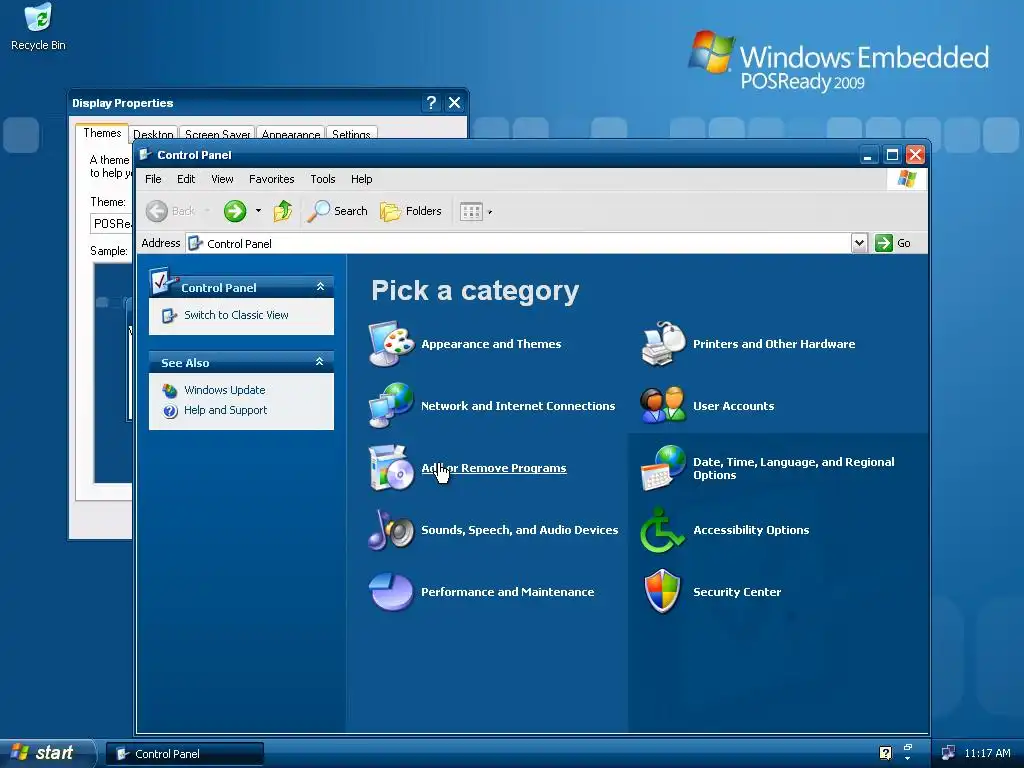Viewport: 1024px width, 768px height.
Task: Click the Control Panel taskbar button
Action: pyautogui.click(x=185, y=754)
